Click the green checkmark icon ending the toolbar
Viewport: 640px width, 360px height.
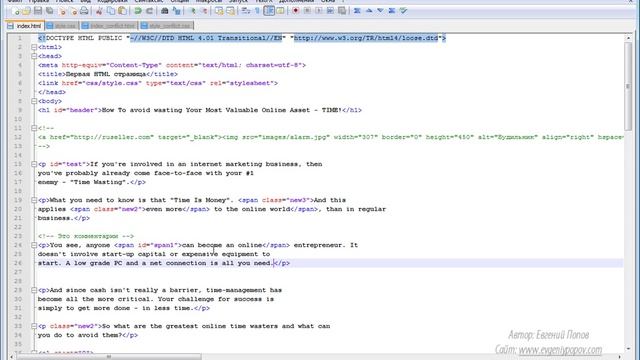coord(403,11)
